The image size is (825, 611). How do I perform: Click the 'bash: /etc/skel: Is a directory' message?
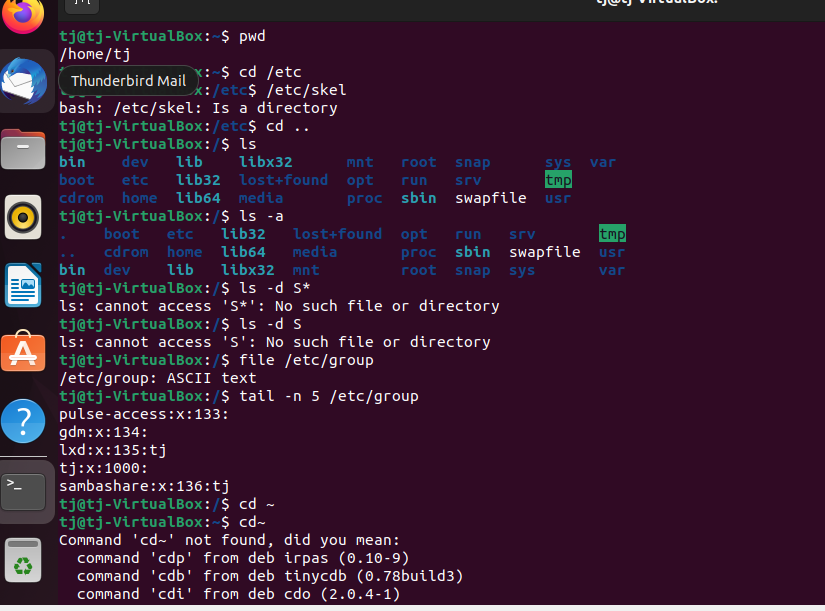198,108
